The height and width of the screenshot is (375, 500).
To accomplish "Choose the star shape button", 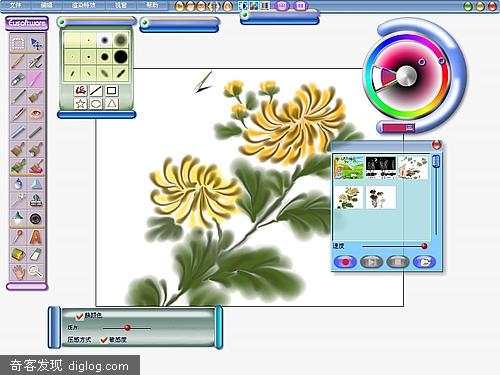I will click(x=80, y=104).
